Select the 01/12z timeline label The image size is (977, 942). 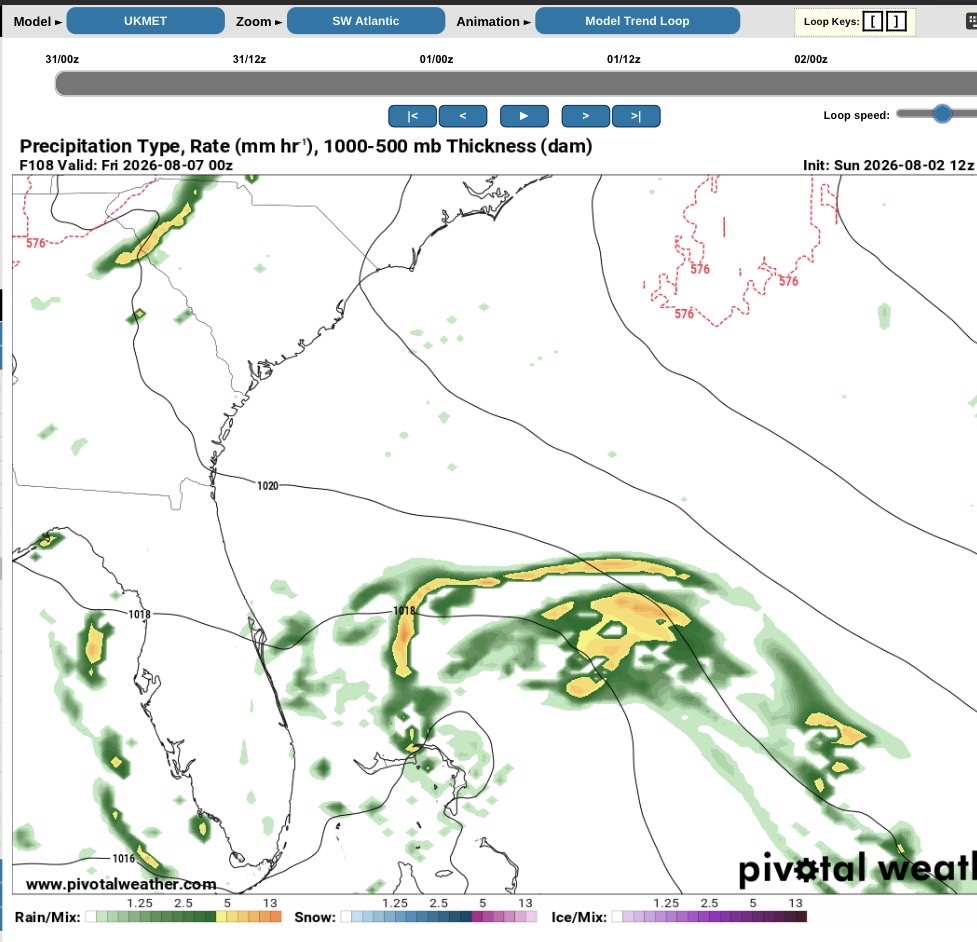click(x=624, y=59)
